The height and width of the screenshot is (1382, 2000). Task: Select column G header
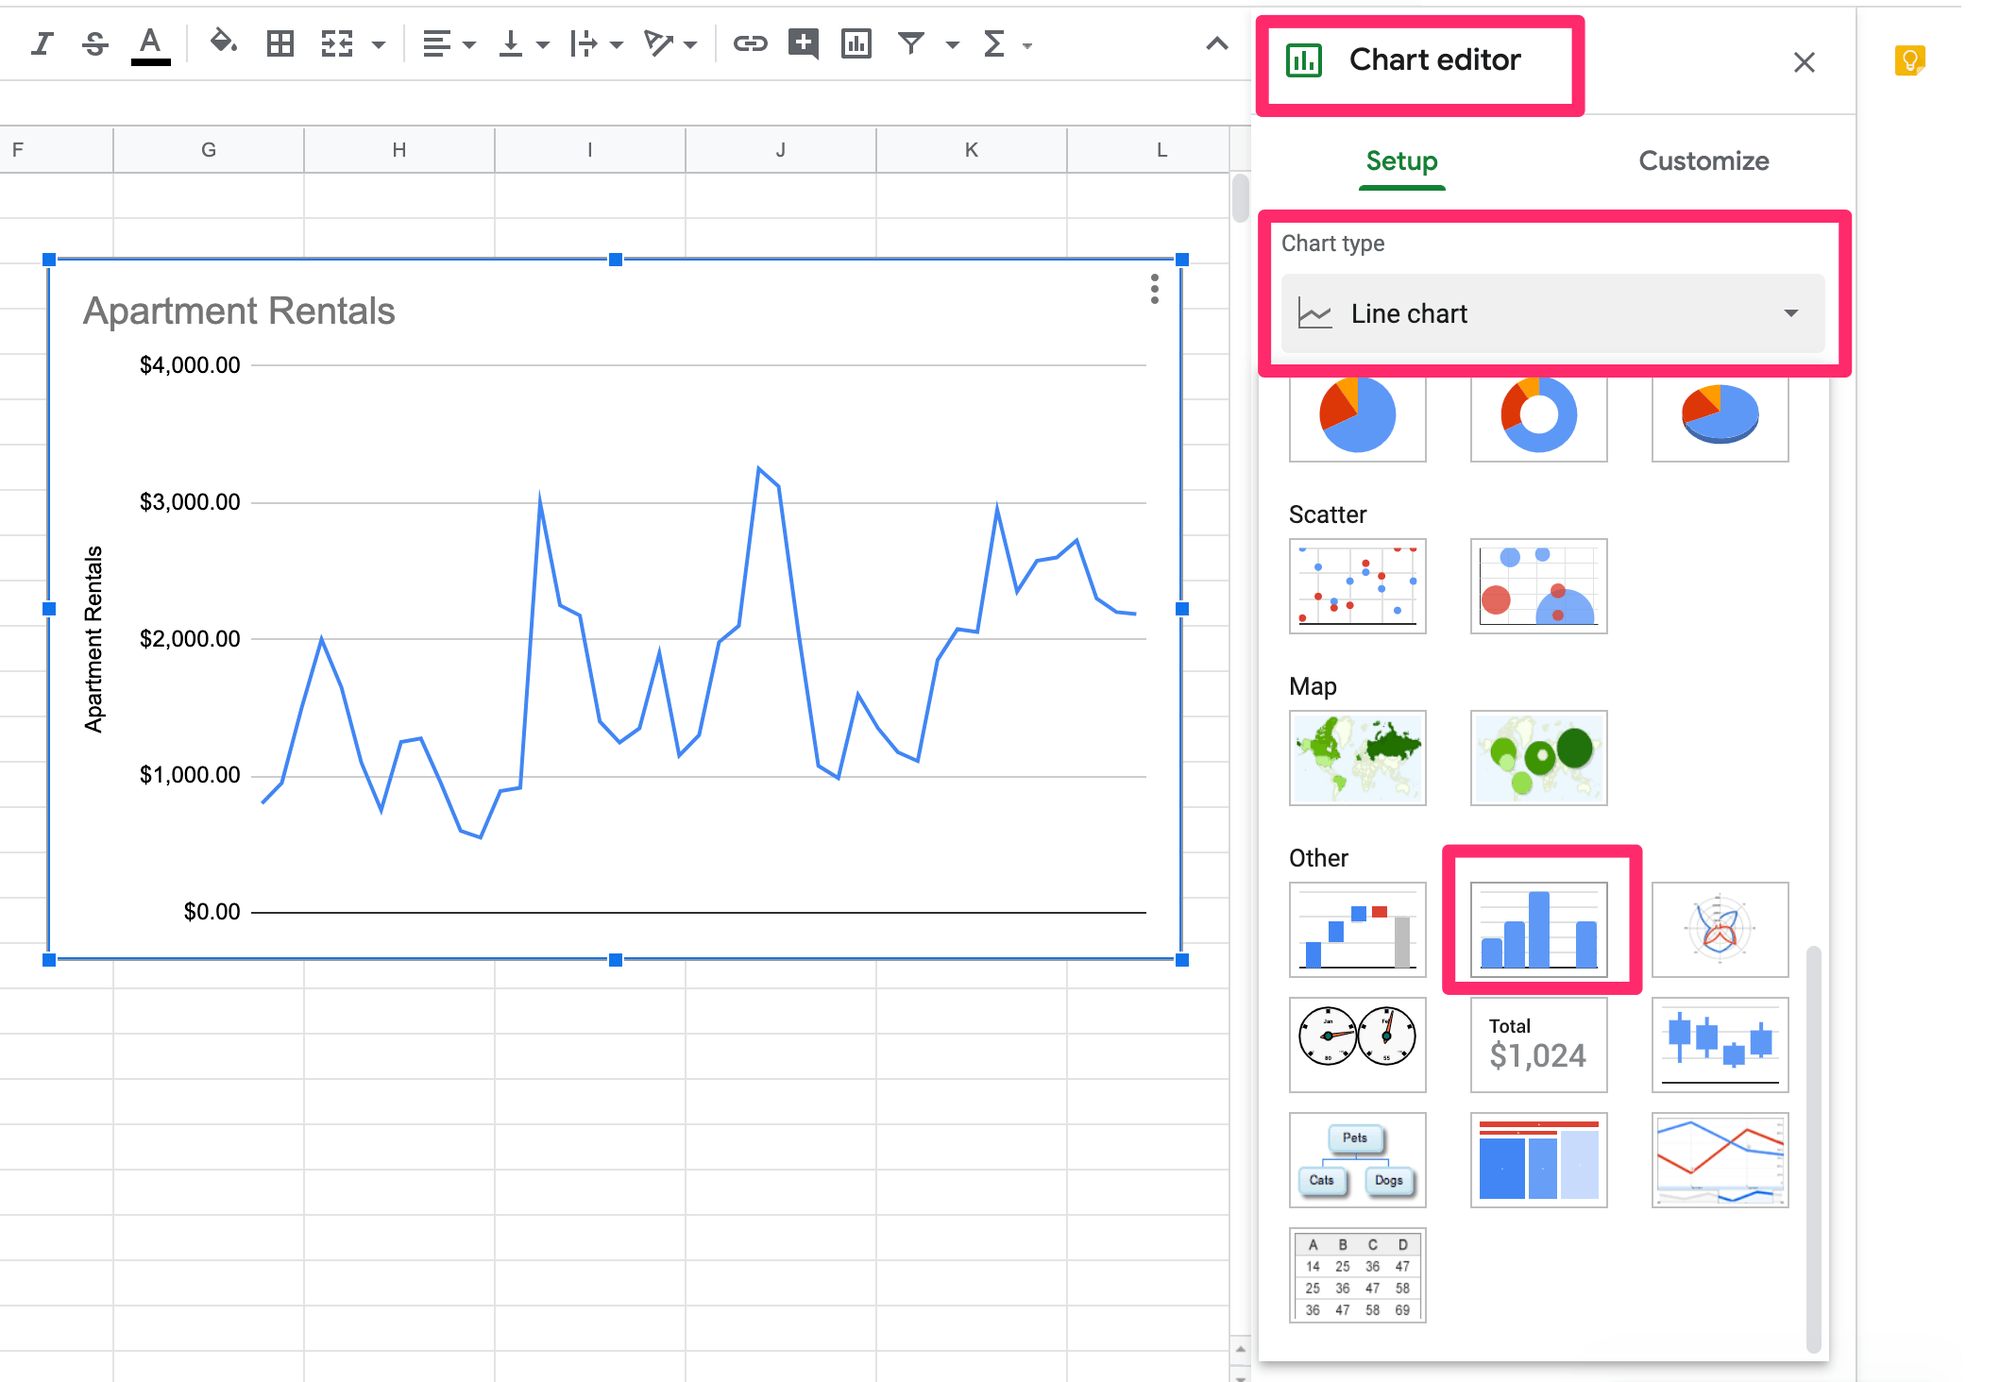208,150
